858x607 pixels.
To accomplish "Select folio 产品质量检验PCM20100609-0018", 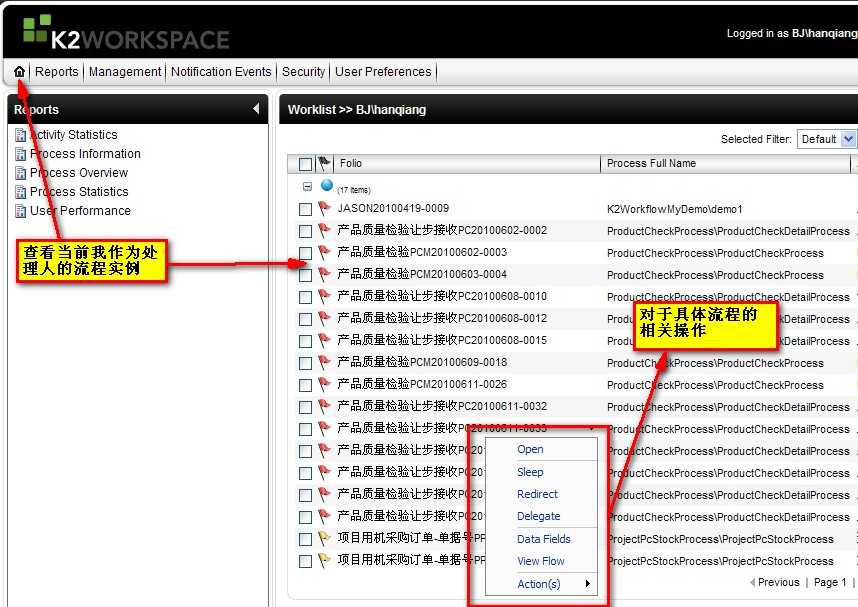I will point(422,362).
